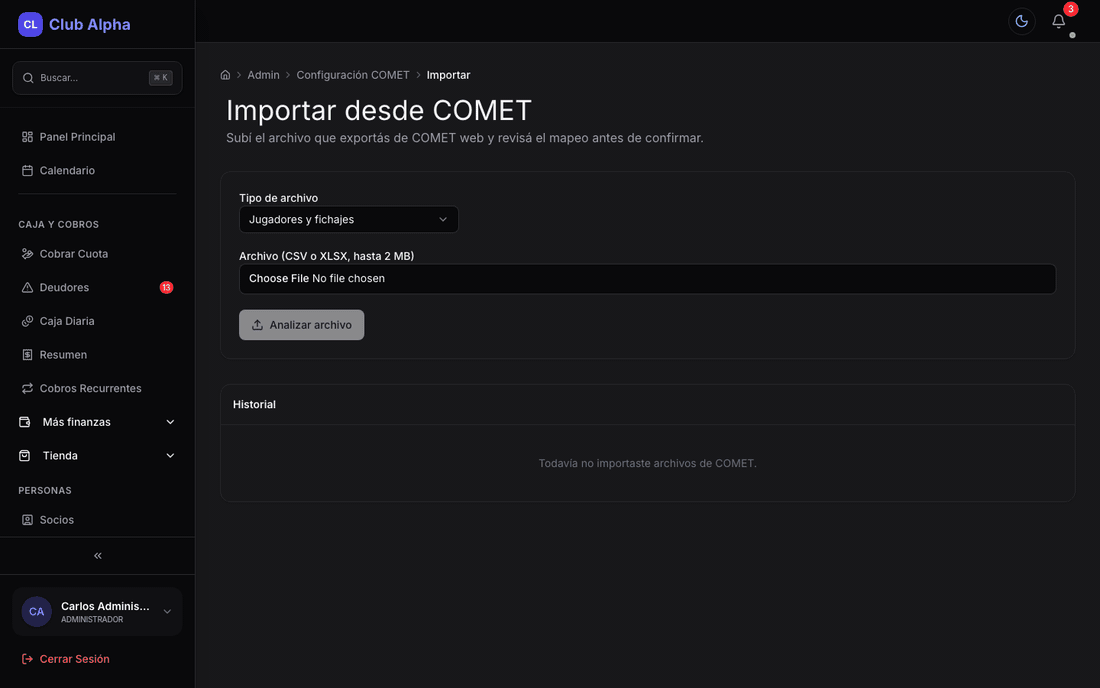Click the ⌘K shortcut hint in search
1100x688 pixels.
pos(161,78)
